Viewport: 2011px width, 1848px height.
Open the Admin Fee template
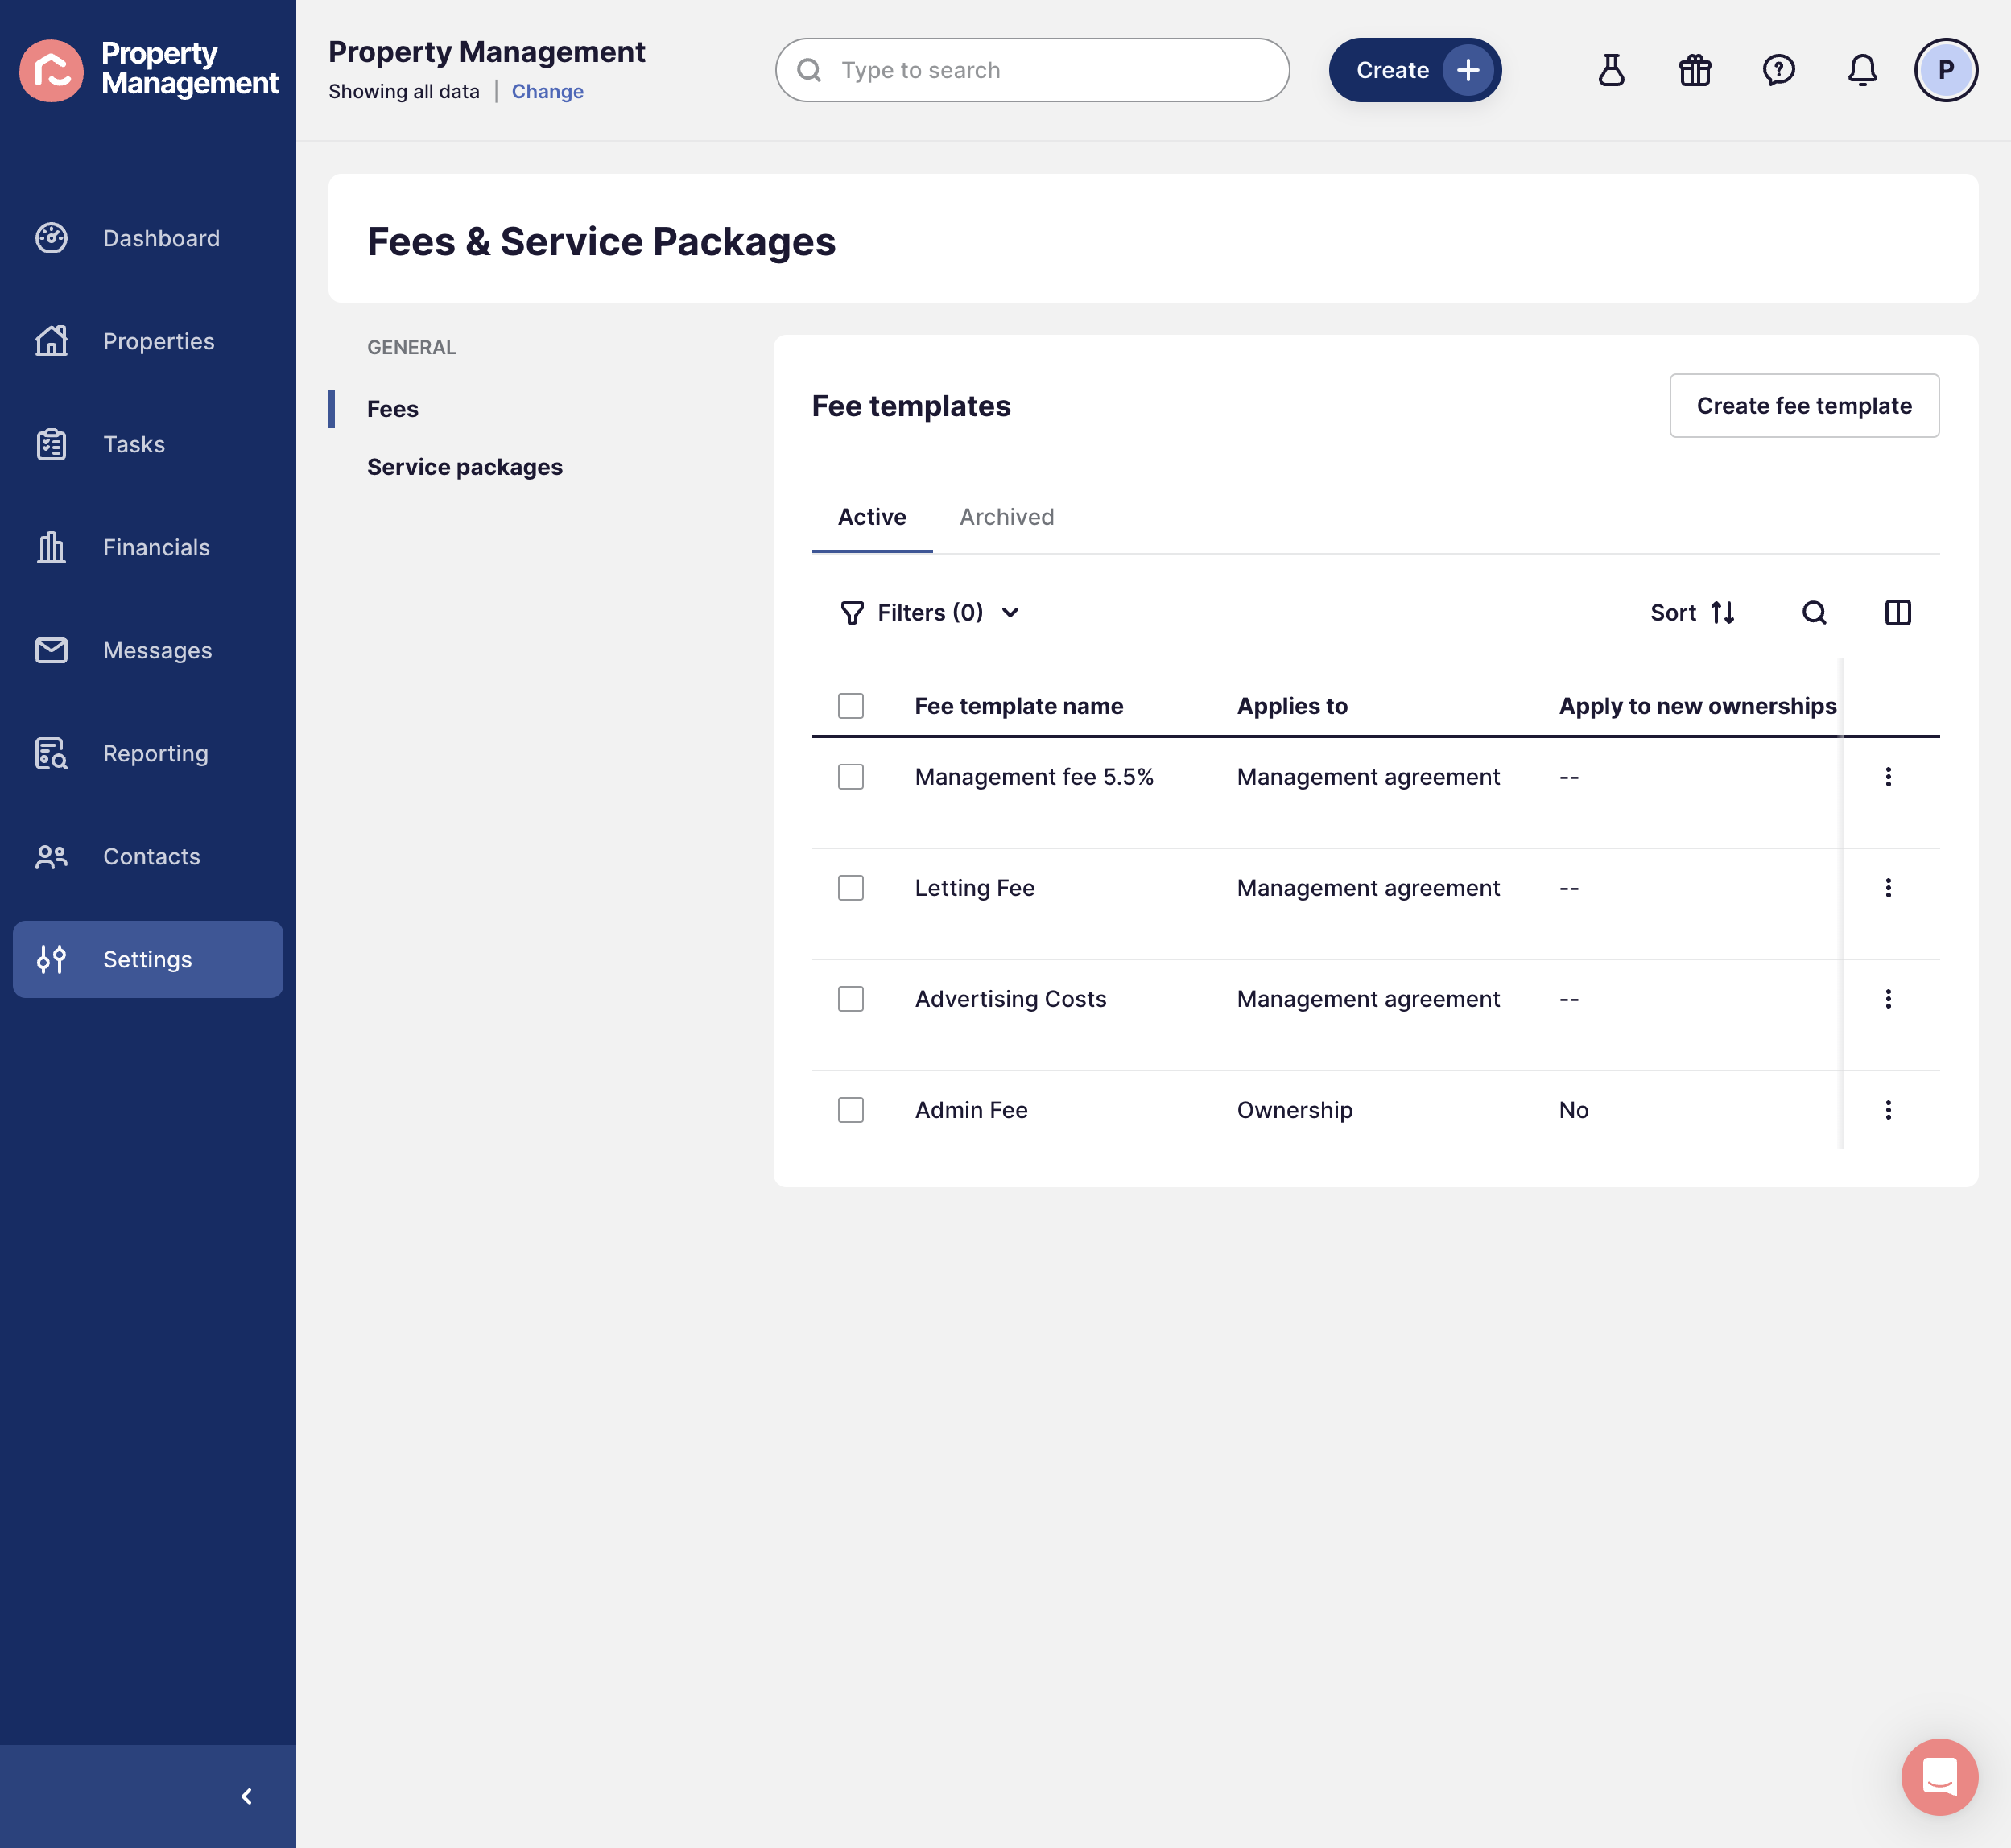tap(971, 1110)
